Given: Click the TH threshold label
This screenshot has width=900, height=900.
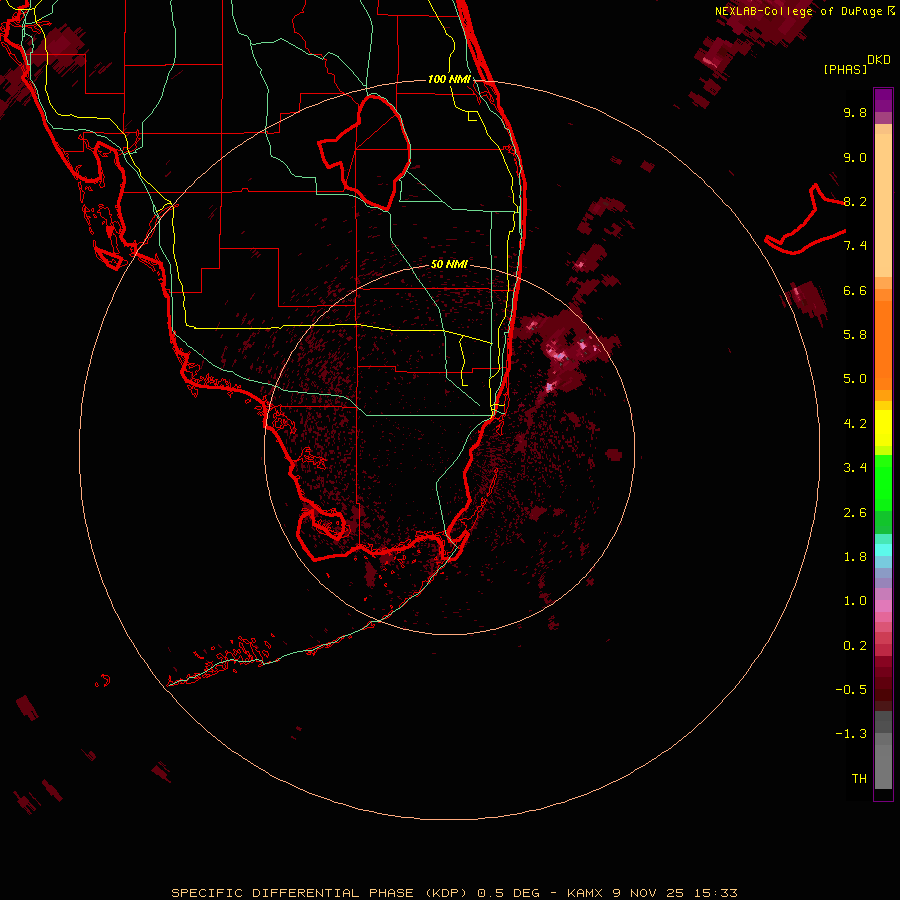Looking at the screenshot, I should tap(859, 779).
